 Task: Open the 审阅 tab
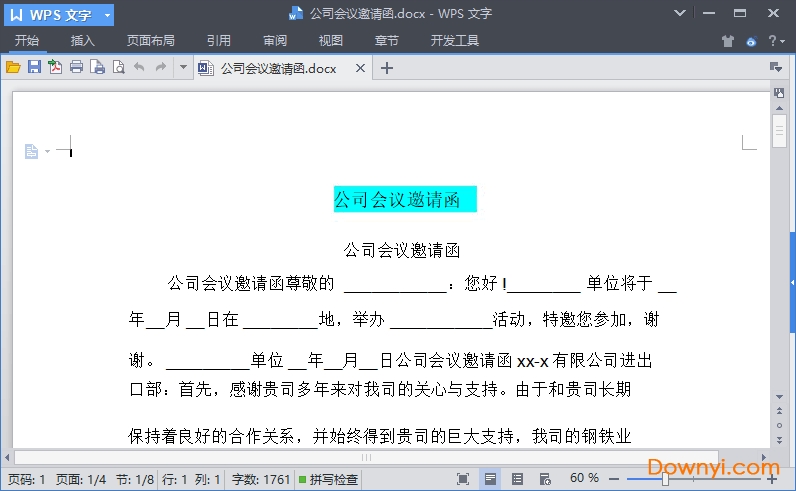coord(275,41)
